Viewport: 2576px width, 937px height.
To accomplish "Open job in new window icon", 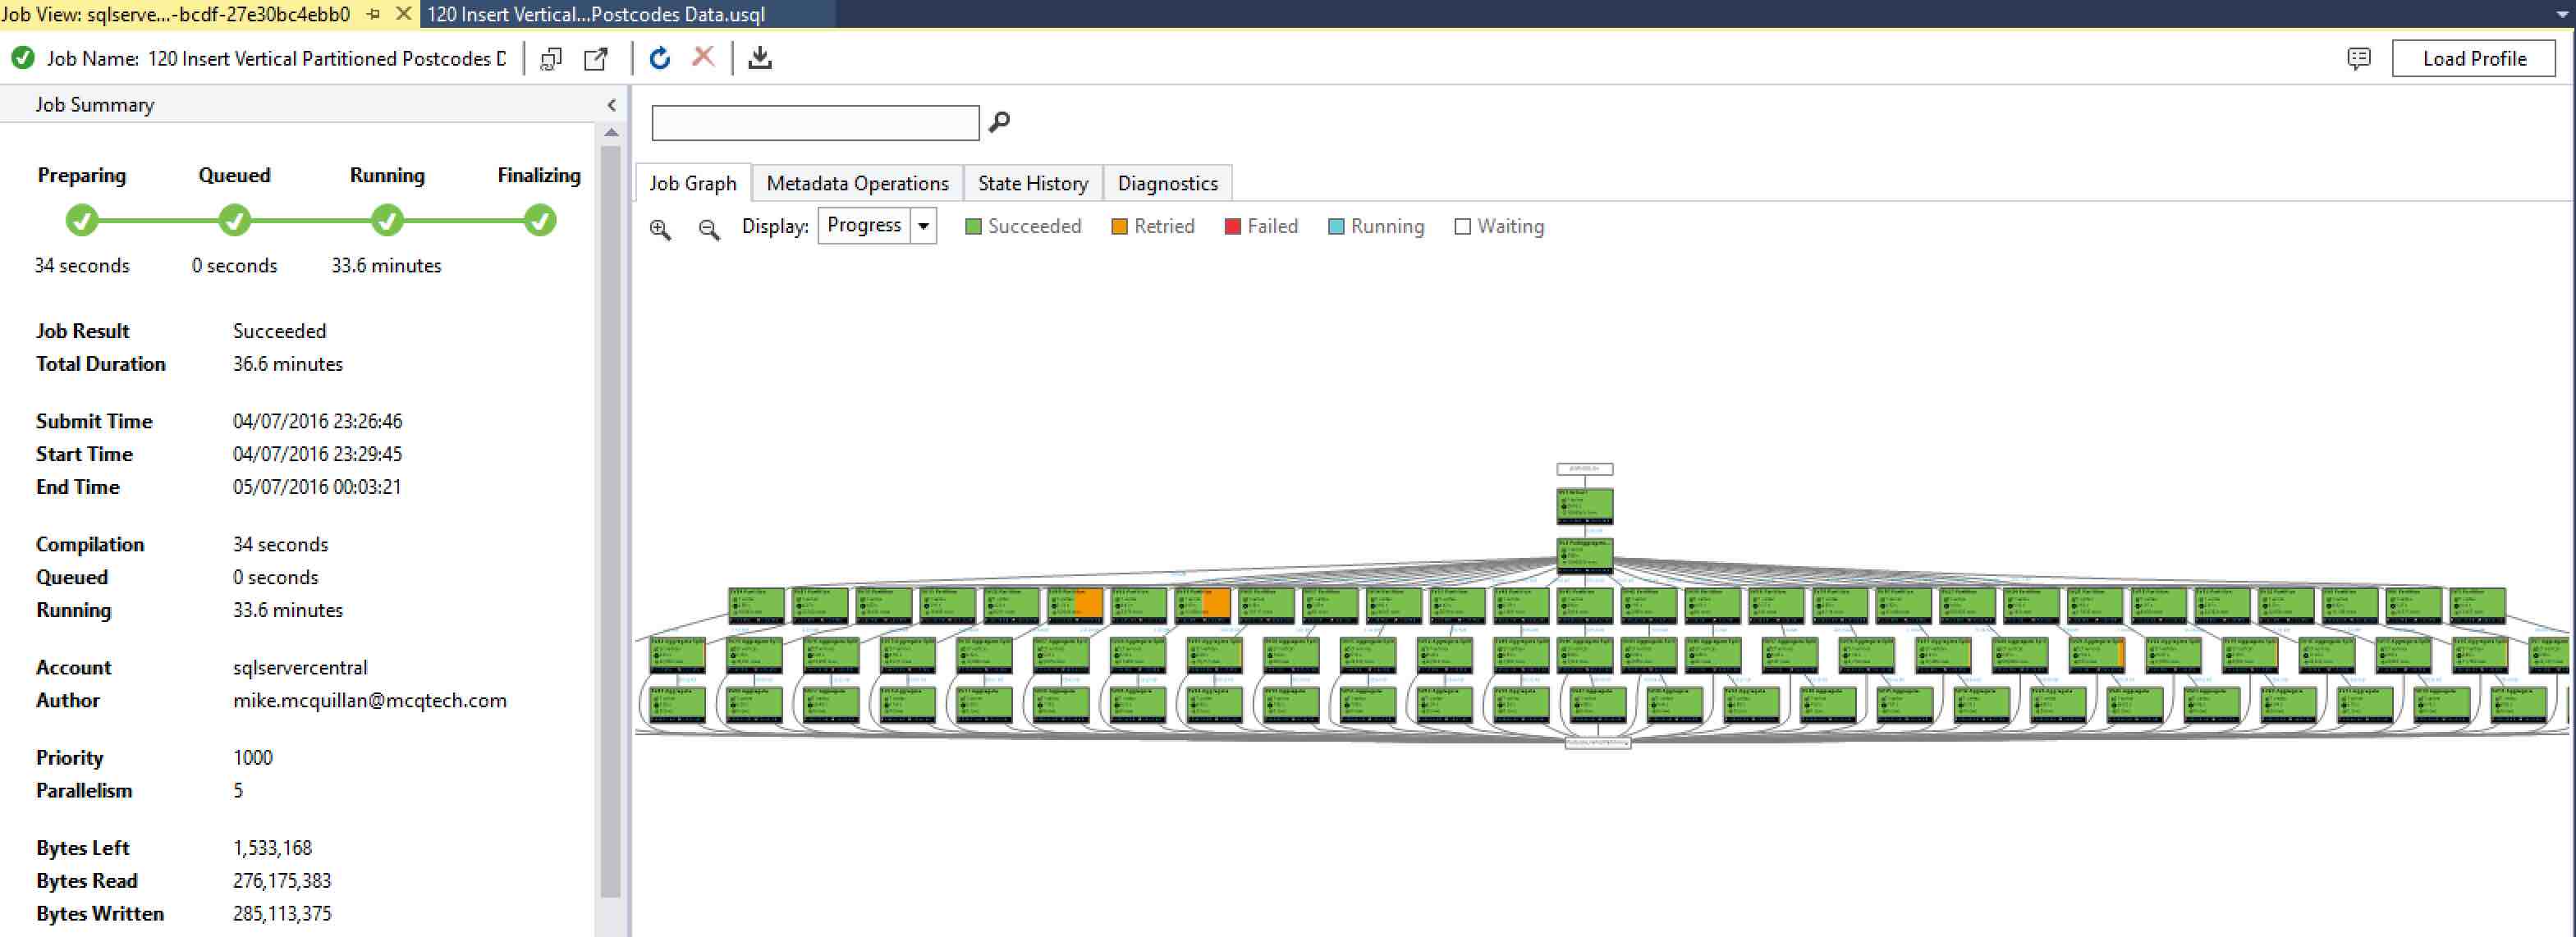I will click(596, 59).
